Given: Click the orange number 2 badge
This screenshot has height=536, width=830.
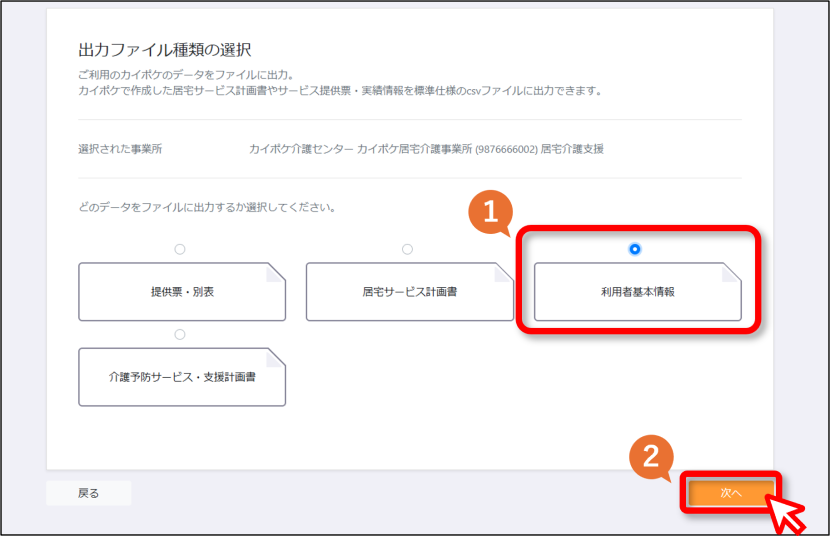Looking at the screenshot, I should pos(651,457).
